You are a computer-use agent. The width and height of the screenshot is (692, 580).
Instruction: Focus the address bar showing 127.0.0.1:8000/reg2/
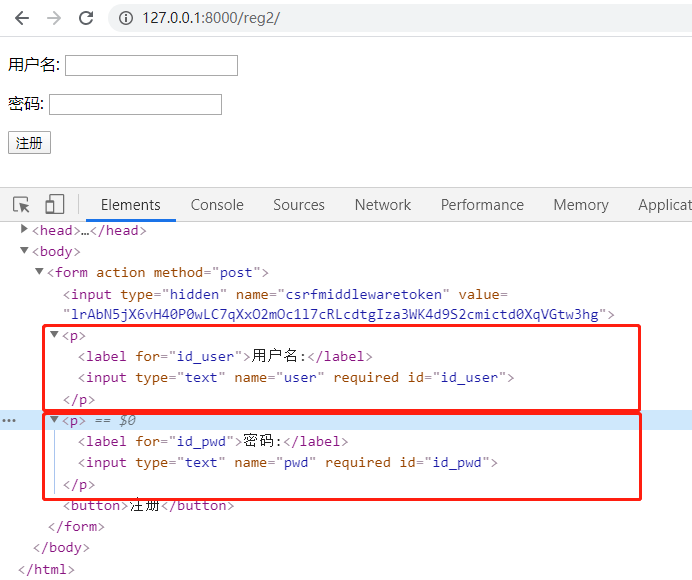click(x=399, y=18)
